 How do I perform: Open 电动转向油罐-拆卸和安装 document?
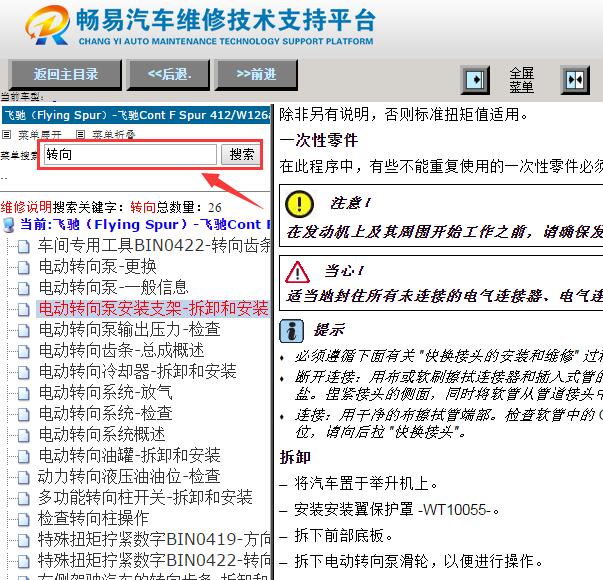(130, 455)
